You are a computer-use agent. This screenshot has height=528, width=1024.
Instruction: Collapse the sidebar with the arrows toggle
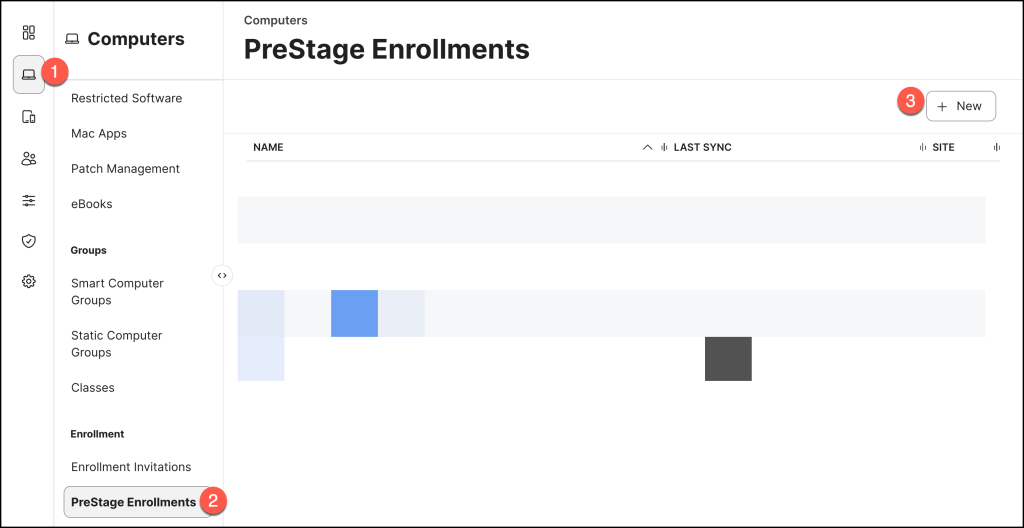coord(222,275)
